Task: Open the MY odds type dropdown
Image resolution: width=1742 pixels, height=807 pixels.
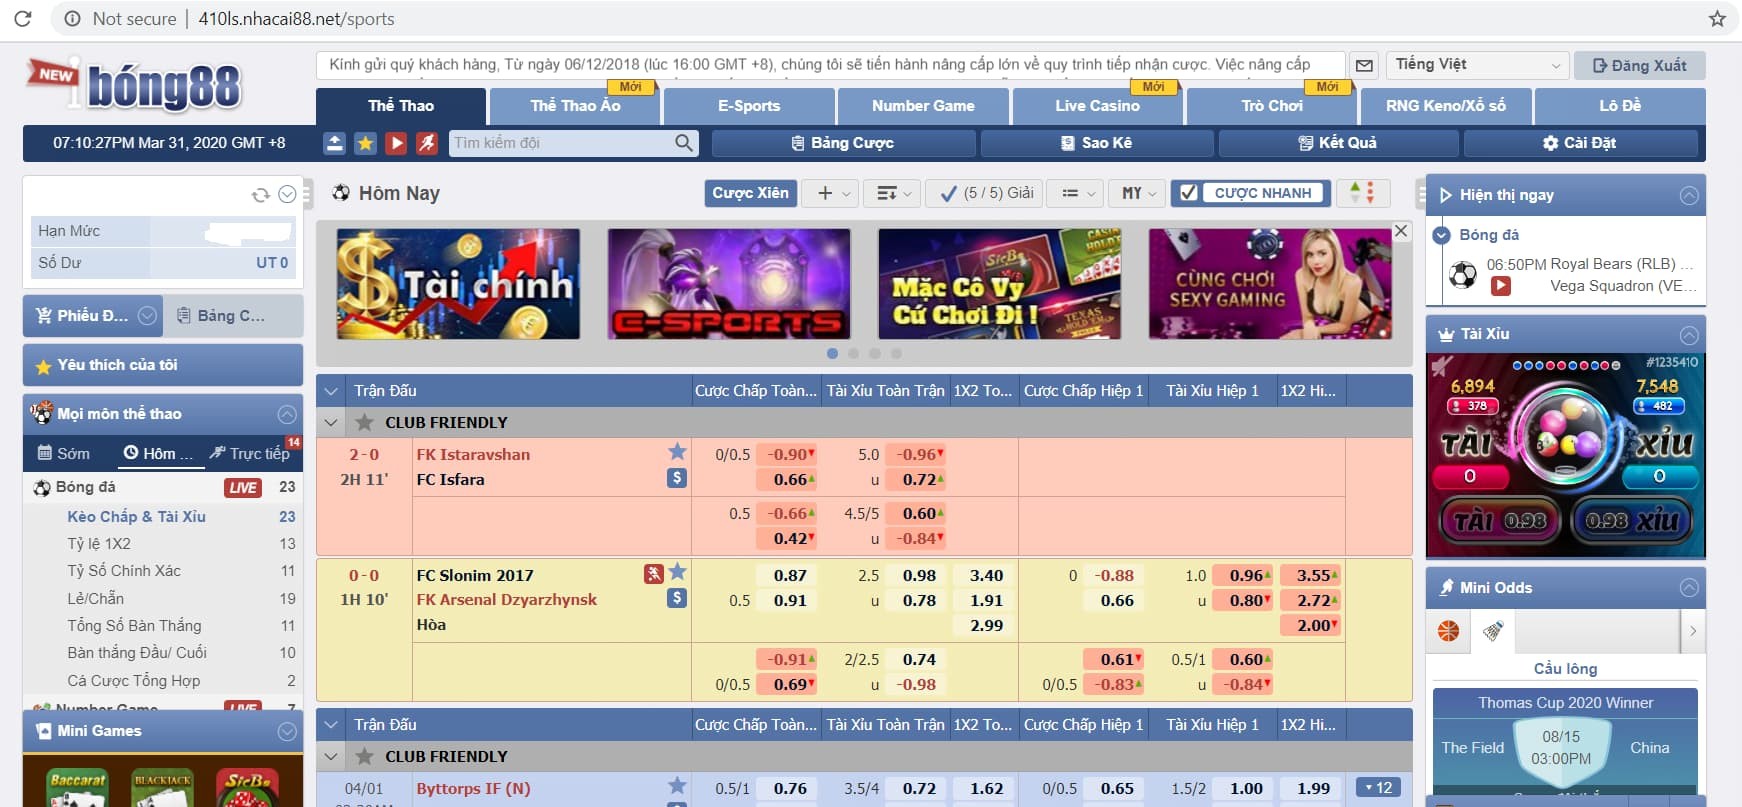Action: click(x=1139, y=193)
